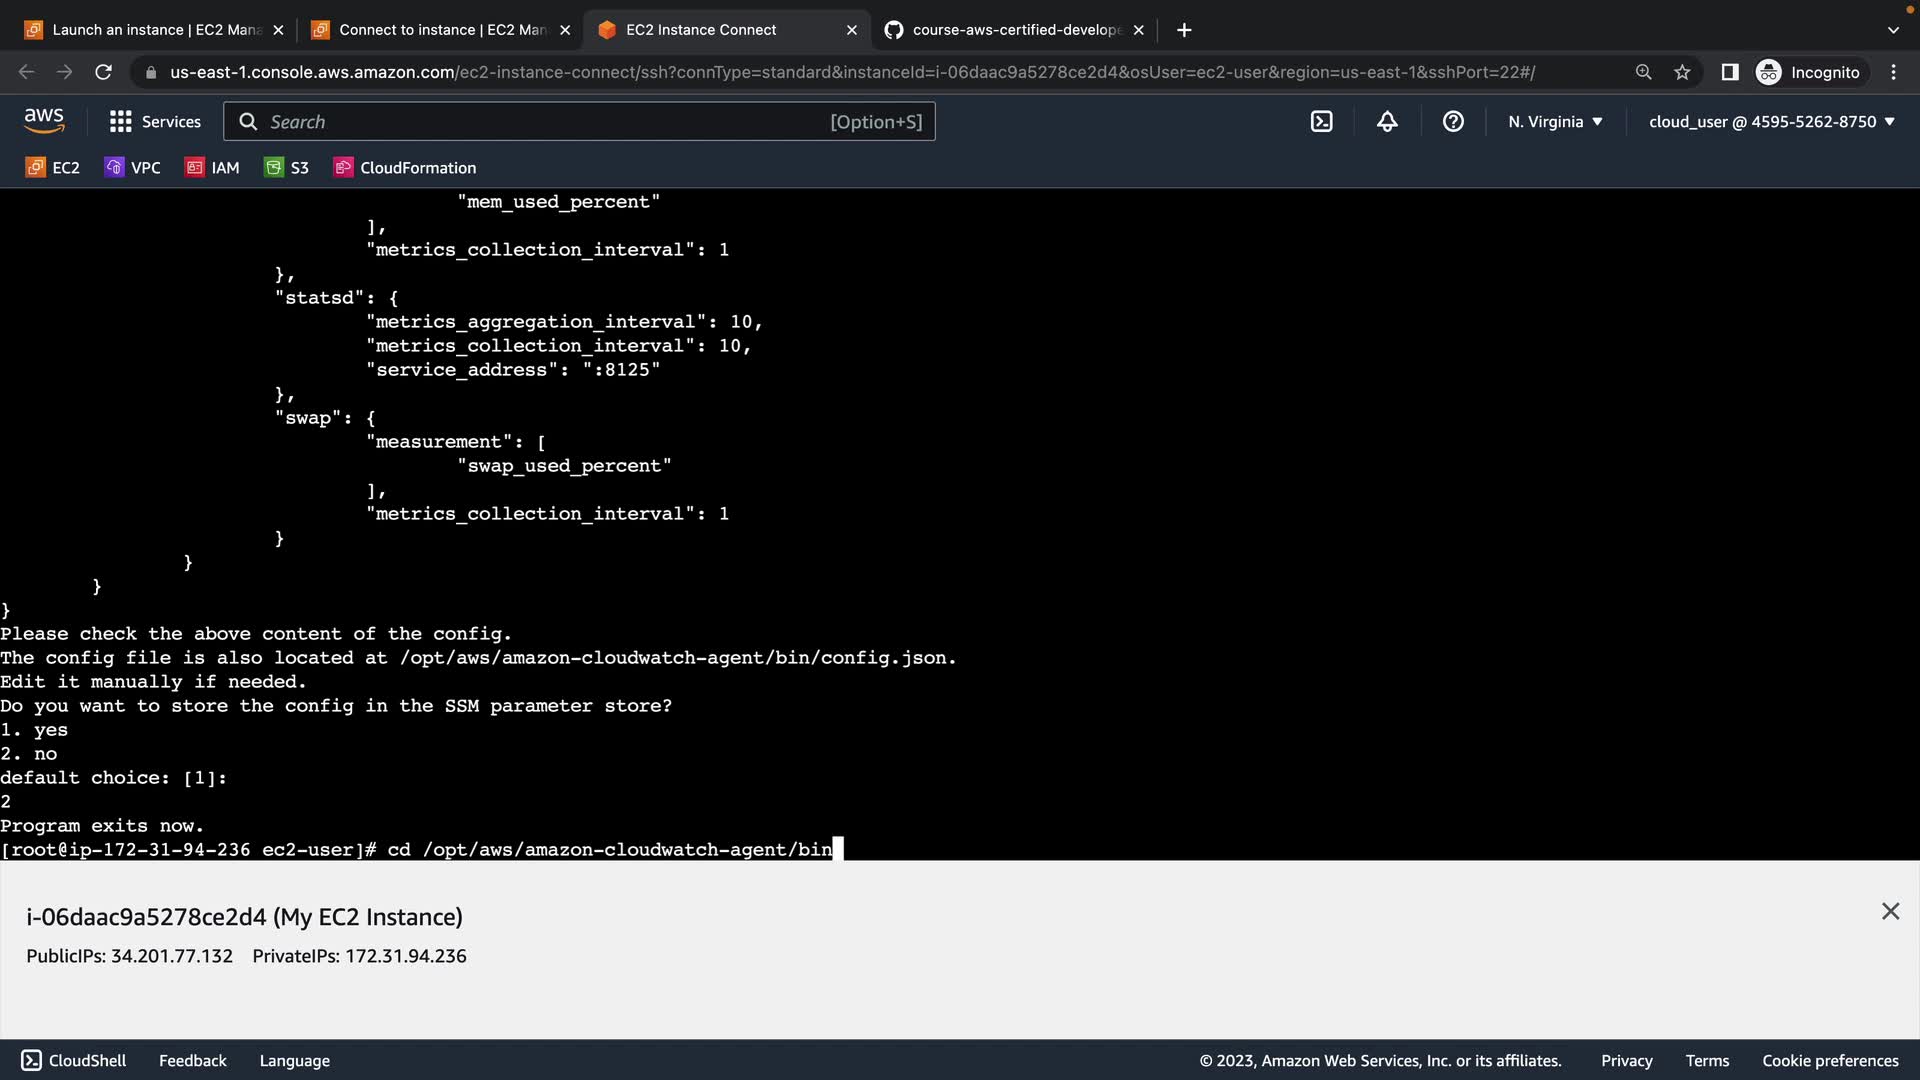1920x1080 pixels.
Task: Open browser side panel icon
Action: 1729,72
